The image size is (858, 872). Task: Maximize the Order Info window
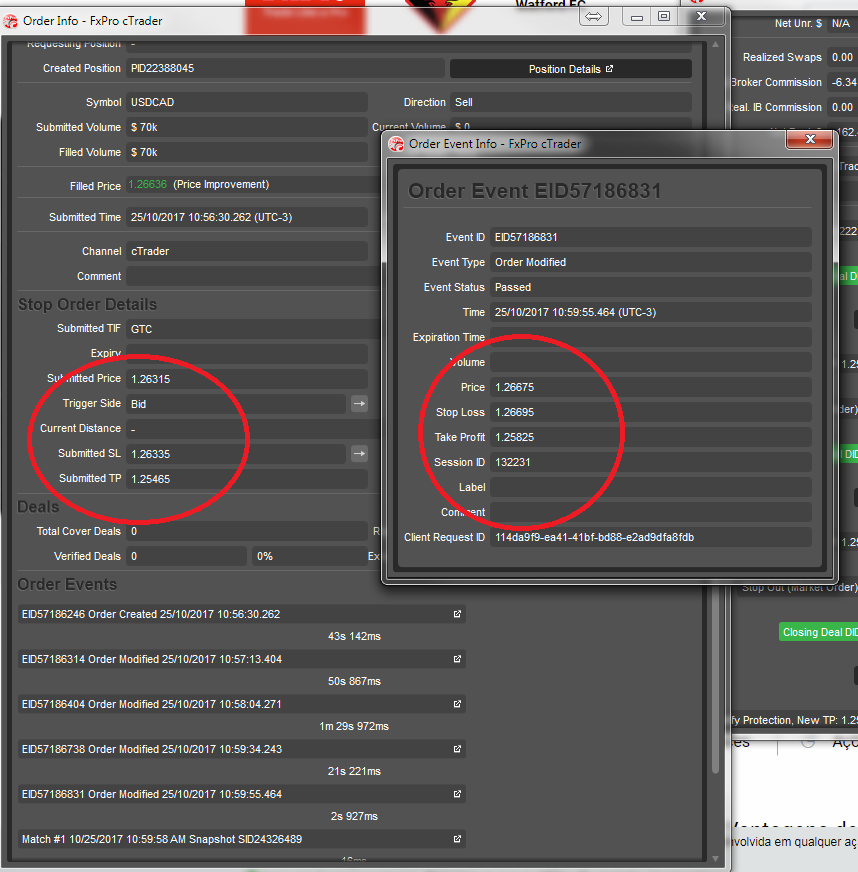[x=664, y=17]
